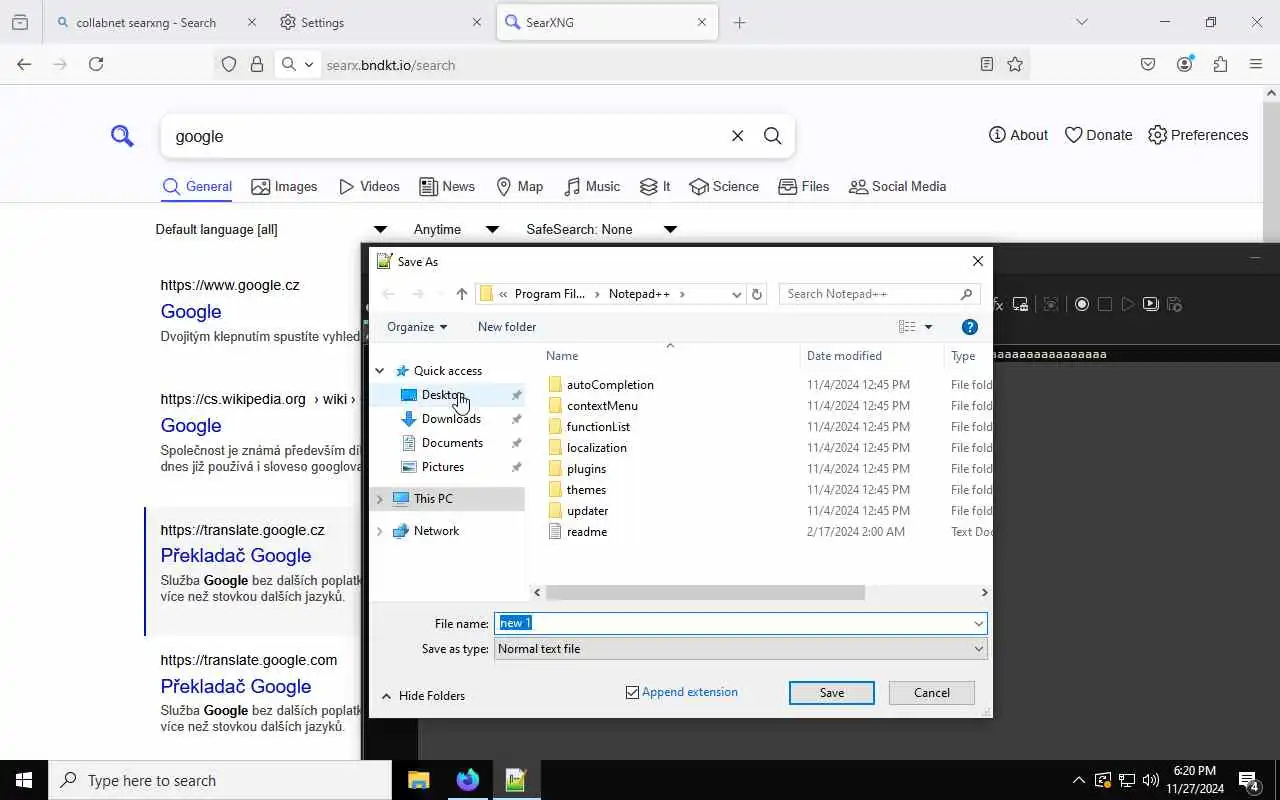Sort files by Date modified column
Screen dimensions: 1280x800
[x=844, y=356]
